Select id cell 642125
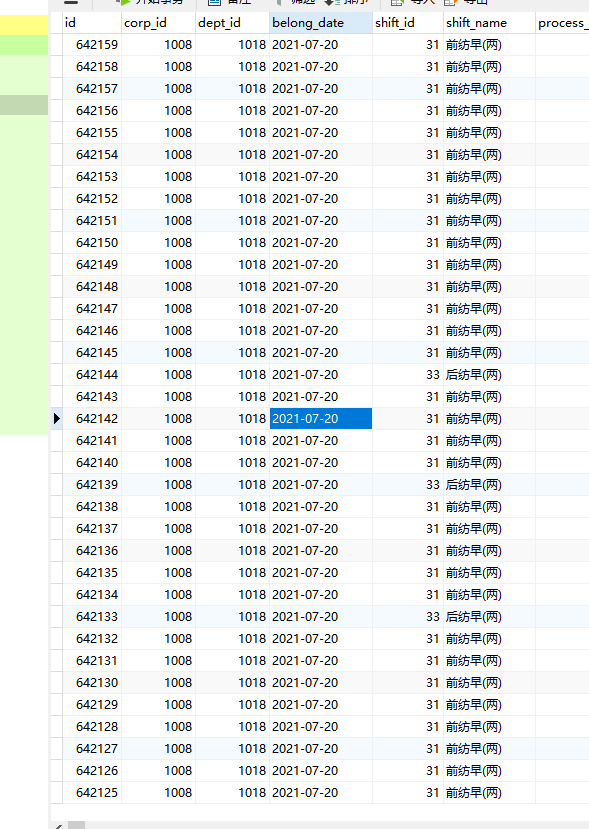 pyautogui.click(x=92, y=793)
